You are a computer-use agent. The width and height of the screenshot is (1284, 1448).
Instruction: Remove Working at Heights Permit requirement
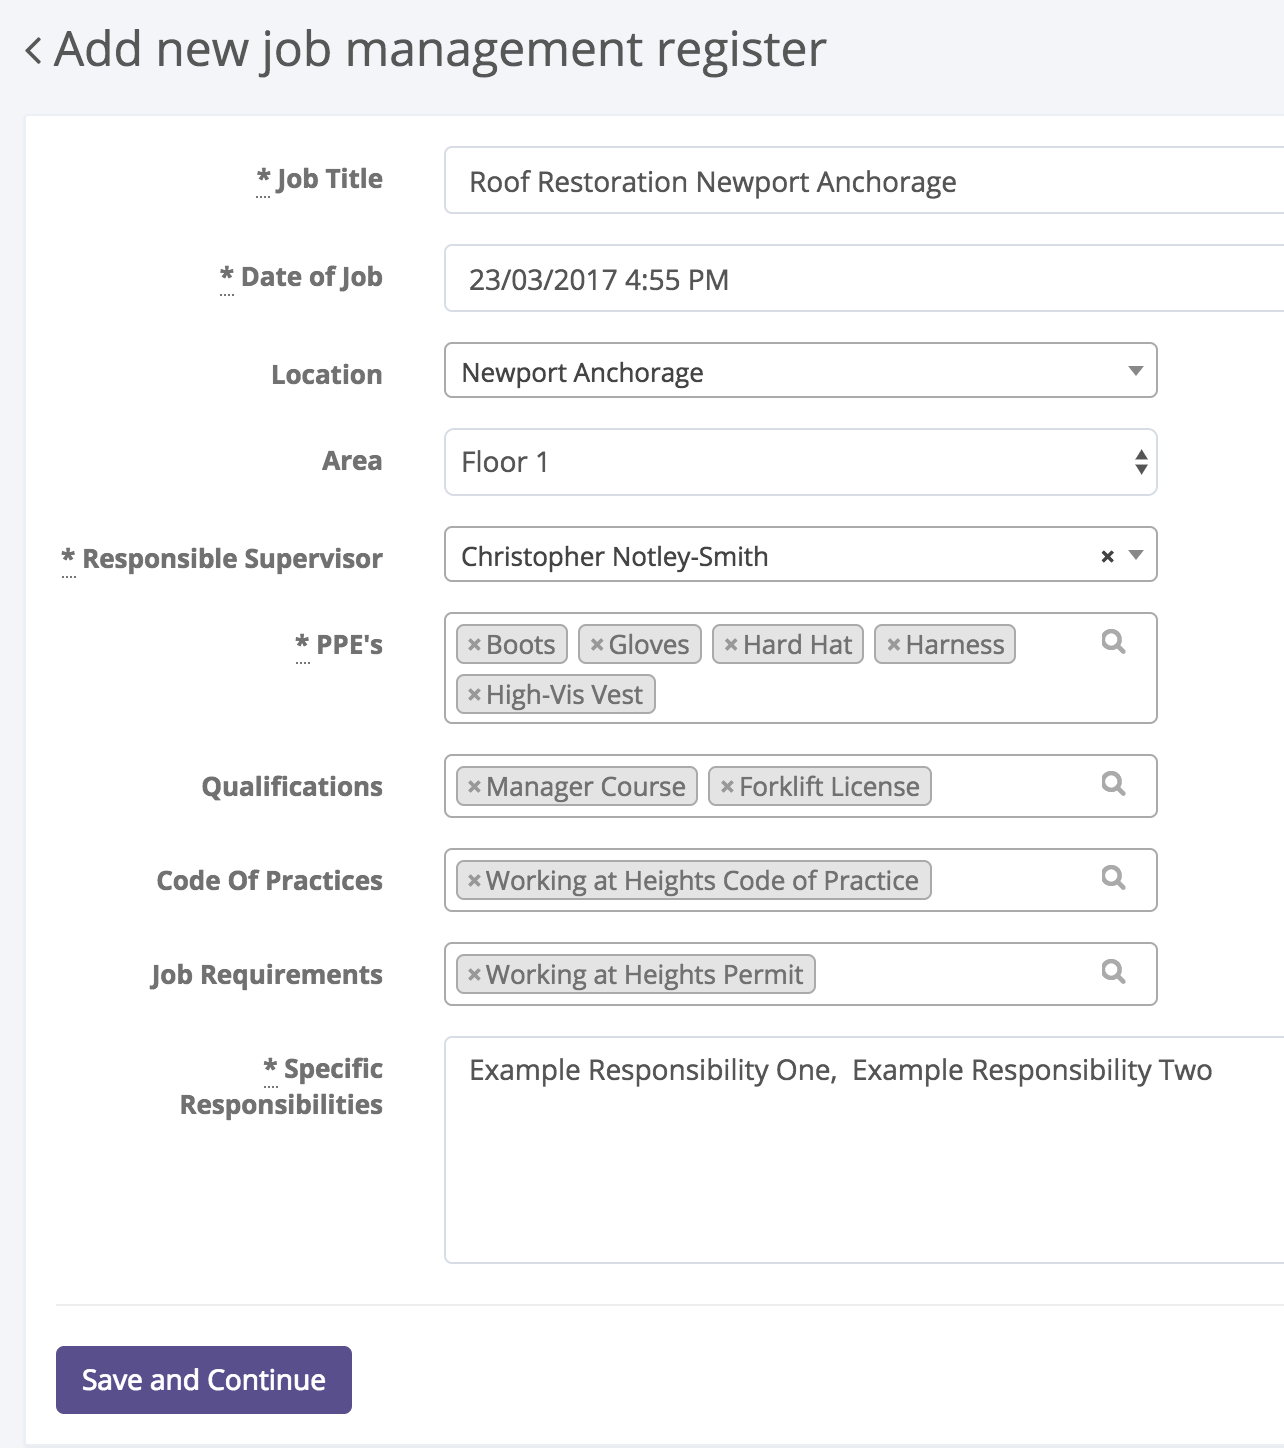[x=475, y=975]
